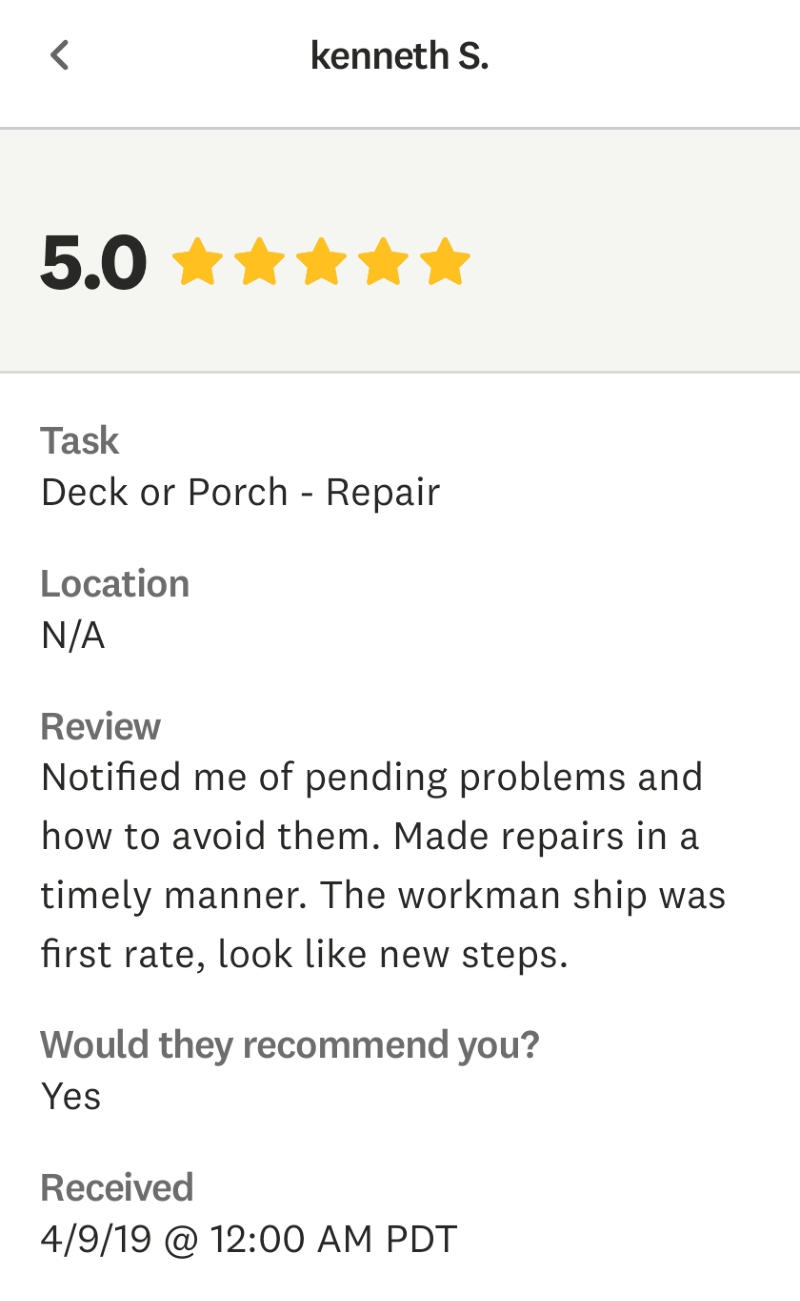Viewport: 800px width, 1301px height.
Task: Click the first rating star
Action: [197, 262]
